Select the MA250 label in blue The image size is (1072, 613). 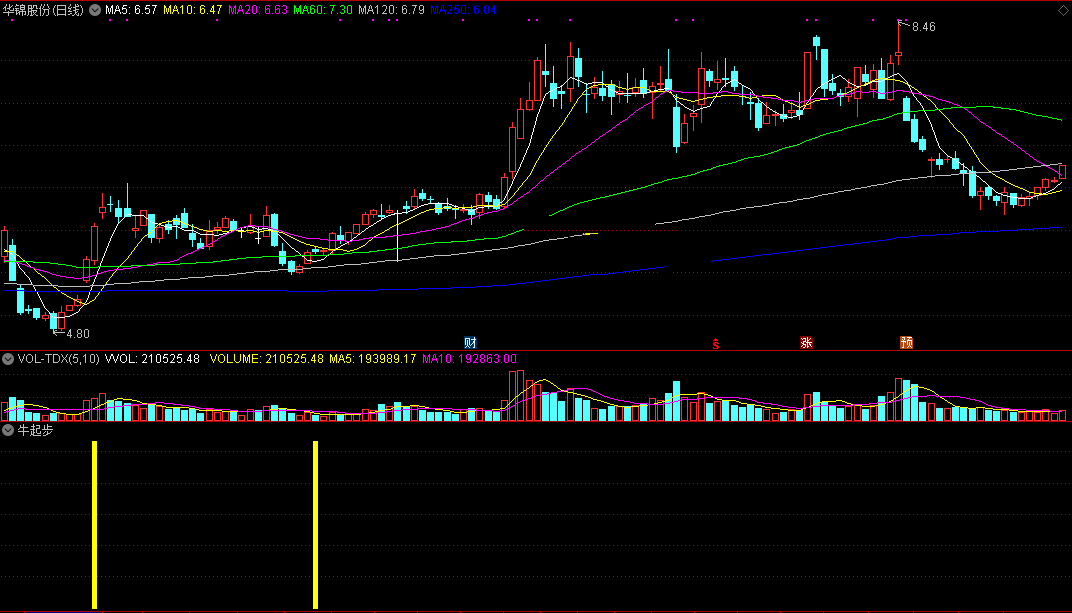(463, 10)
